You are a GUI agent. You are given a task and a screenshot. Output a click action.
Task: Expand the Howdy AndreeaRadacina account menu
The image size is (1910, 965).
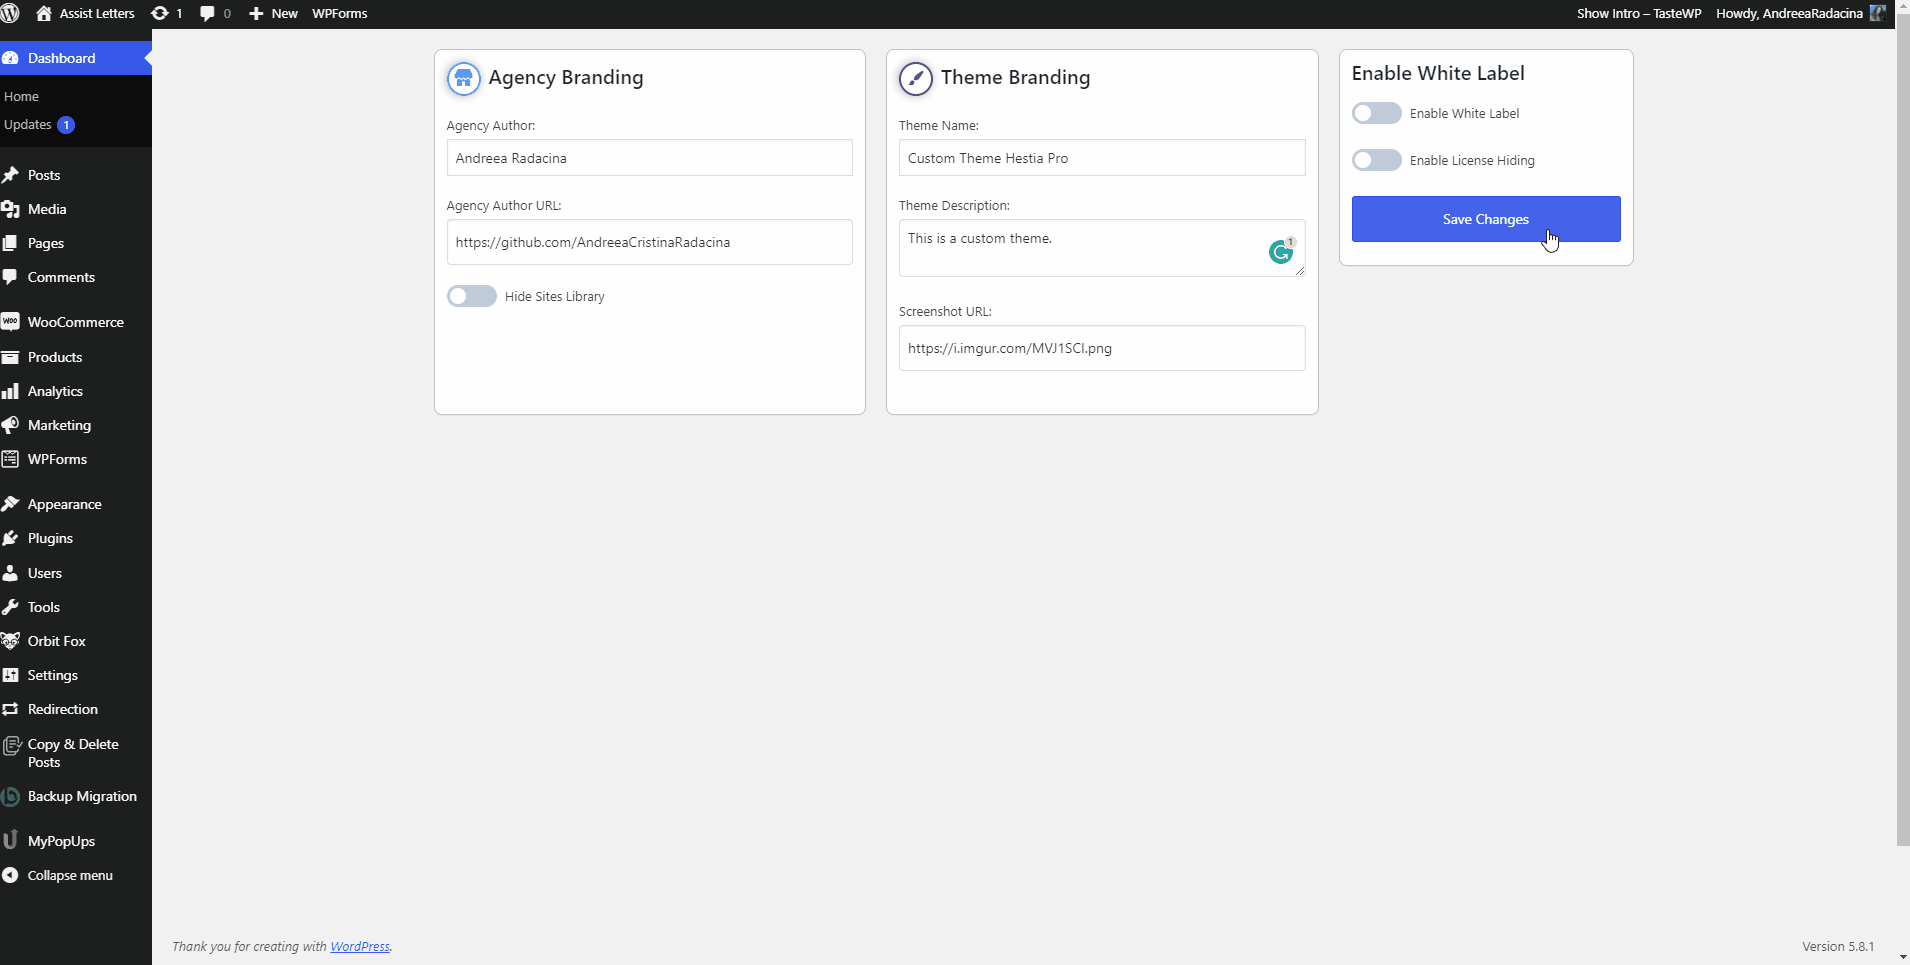tap(1790, 13)
